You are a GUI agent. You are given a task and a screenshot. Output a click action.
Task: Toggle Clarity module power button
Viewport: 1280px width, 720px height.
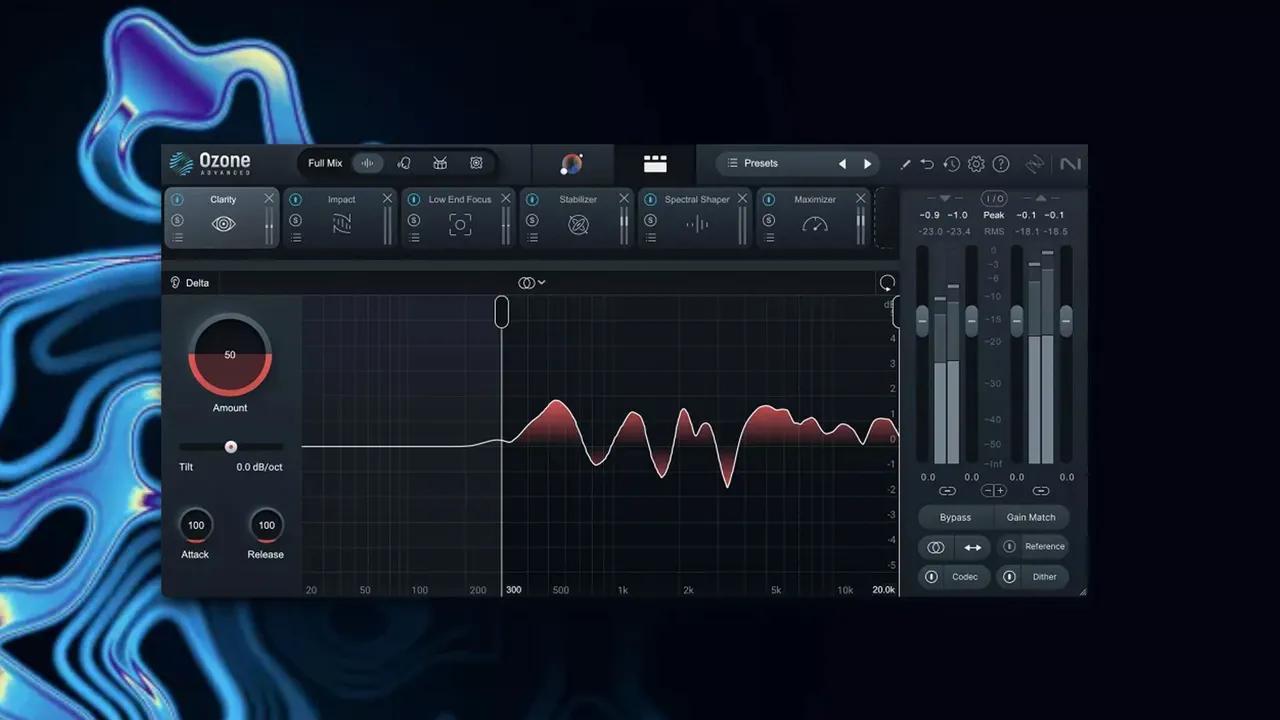coord(177,200)
